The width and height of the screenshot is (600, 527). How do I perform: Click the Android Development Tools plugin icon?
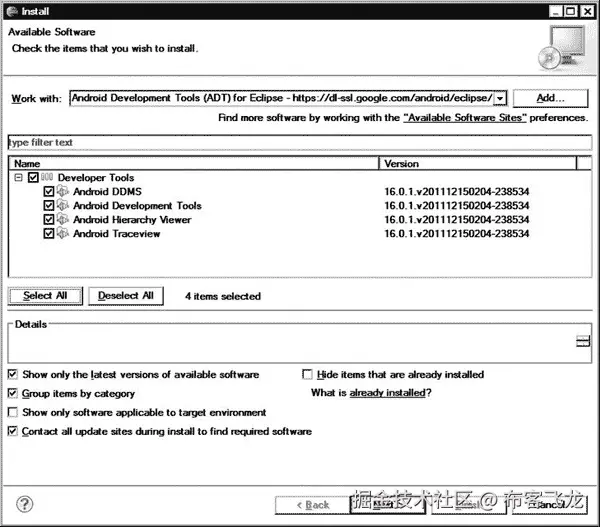(x=63, y=205)
